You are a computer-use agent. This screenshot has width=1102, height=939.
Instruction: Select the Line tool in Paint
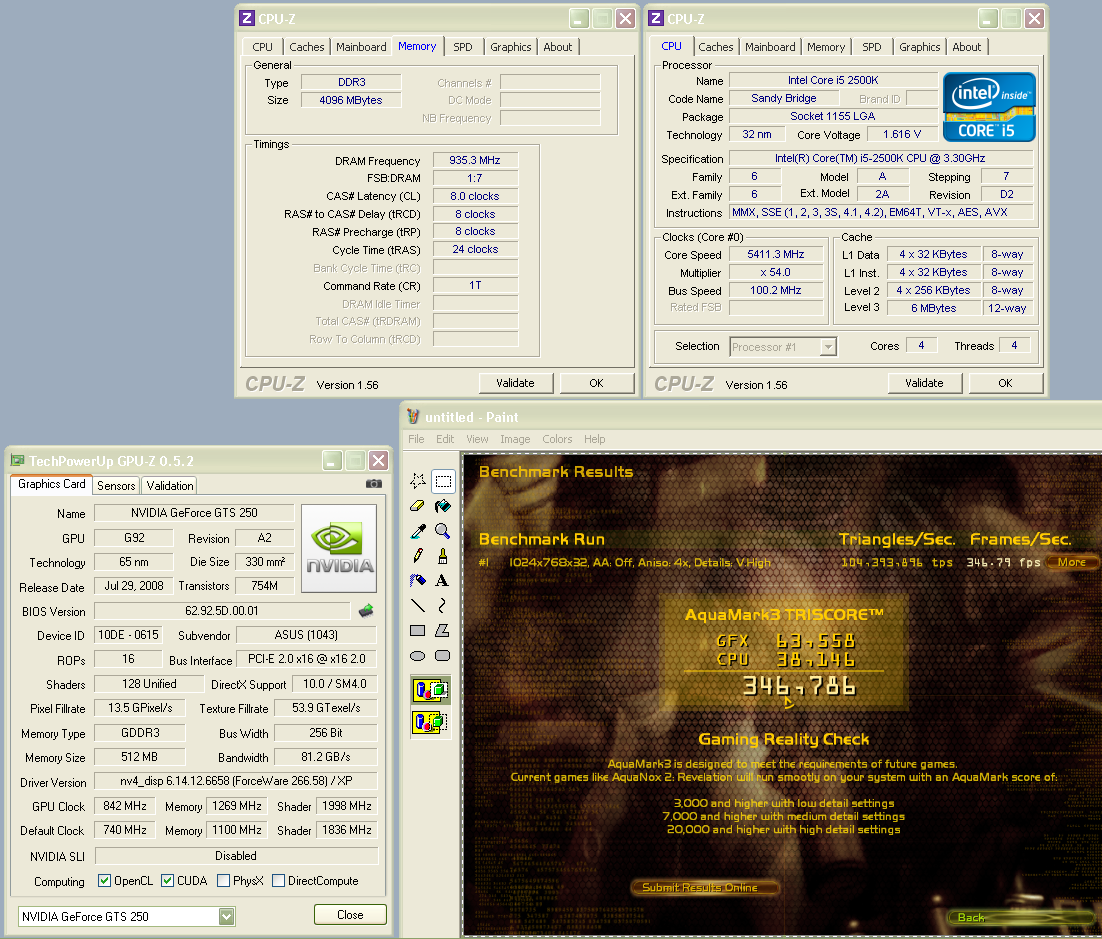(x=417, y=606)
